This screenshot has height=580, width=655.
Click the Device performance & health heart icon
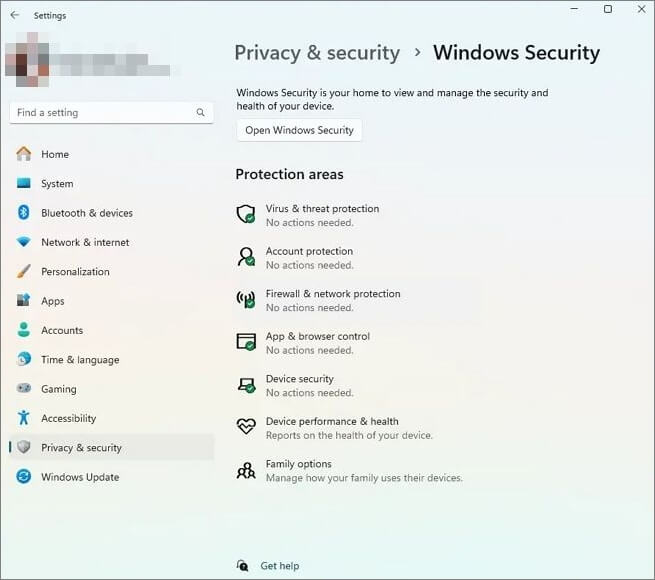click(x=245, y=427)
